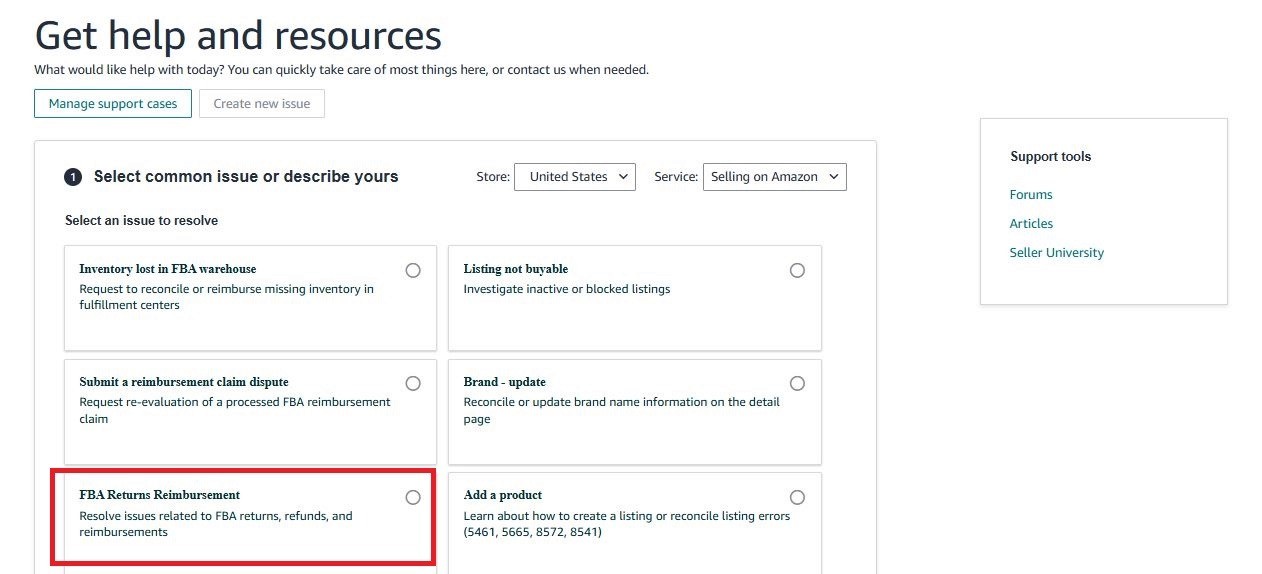Click the Support tools heading
Viewport: 1262px width, 574px height.
point(1050,157)
